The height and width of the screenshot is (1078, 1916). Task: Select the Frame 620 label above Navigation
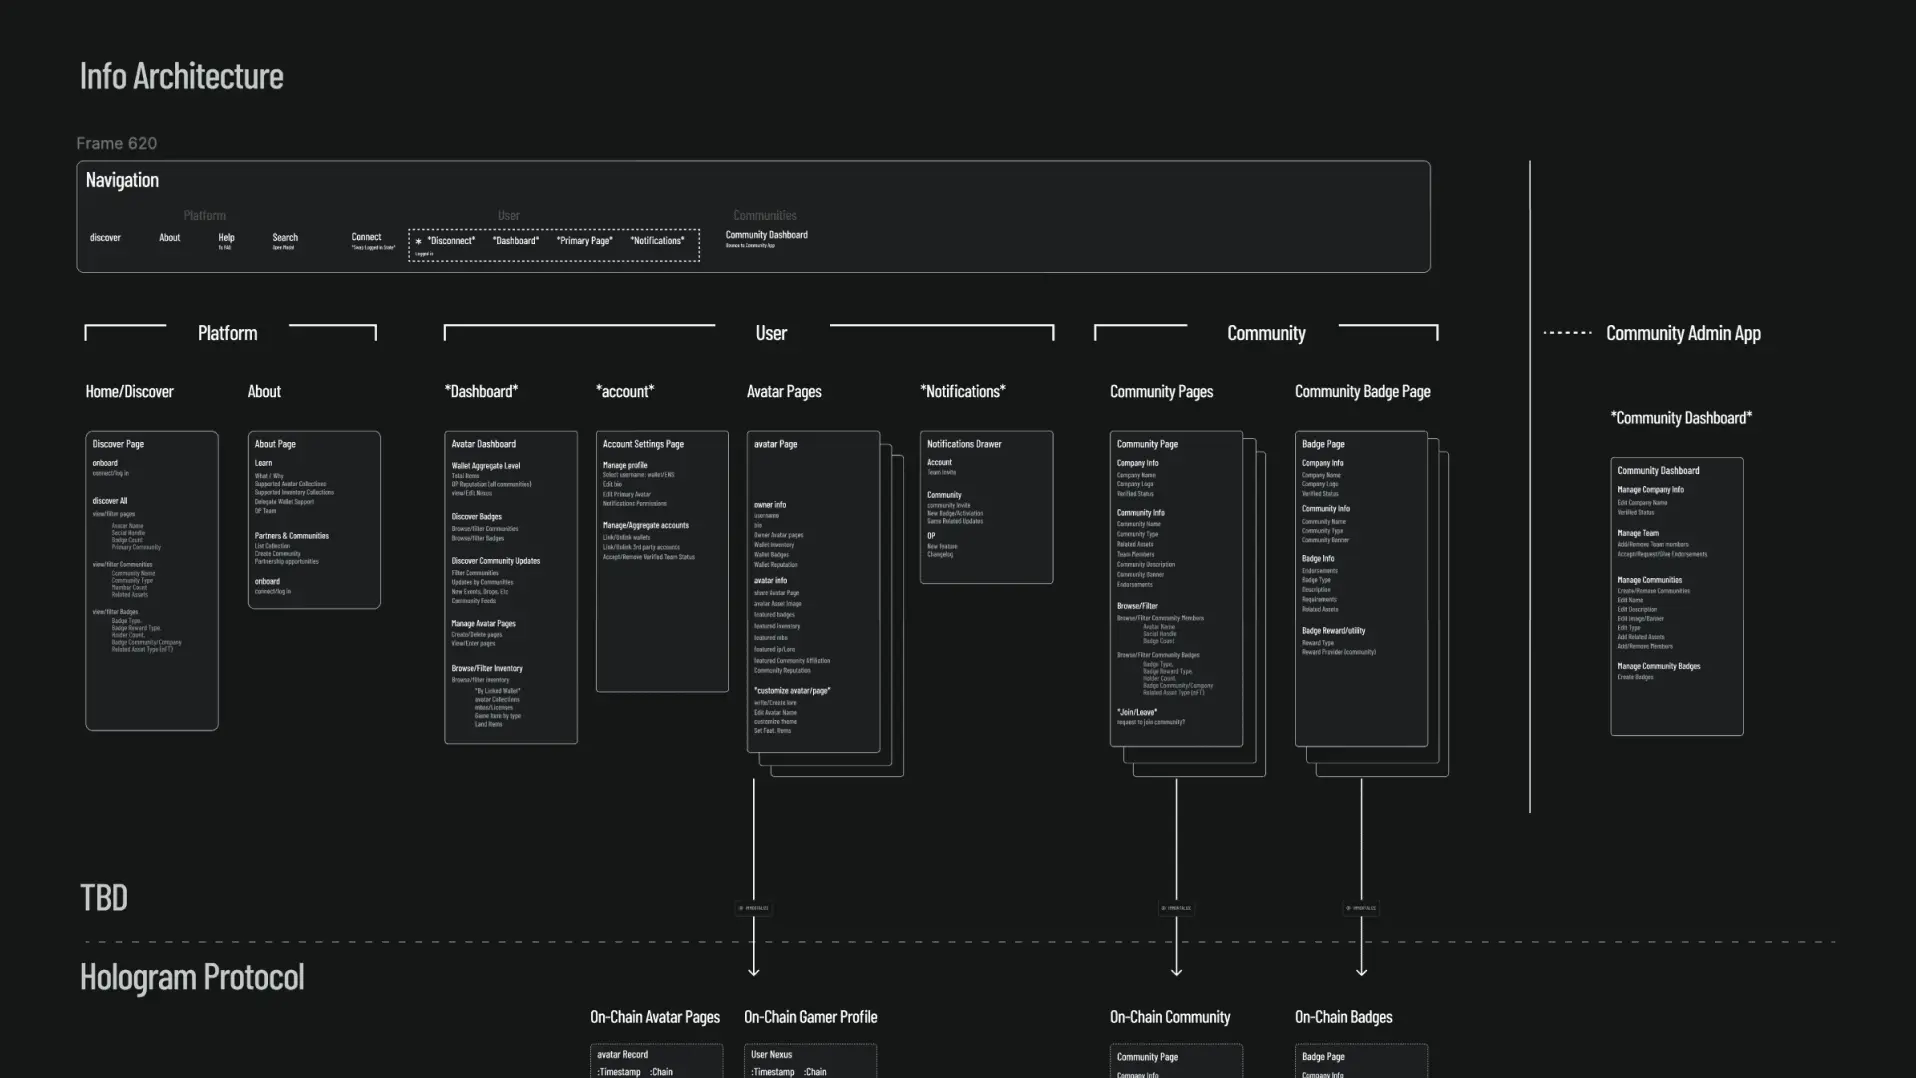117,143
